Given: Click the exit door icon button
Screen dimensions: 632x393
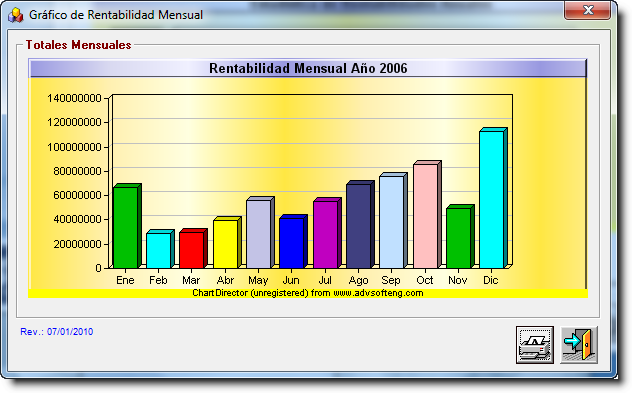Looking at the screenshot, I should click(579, 345).
